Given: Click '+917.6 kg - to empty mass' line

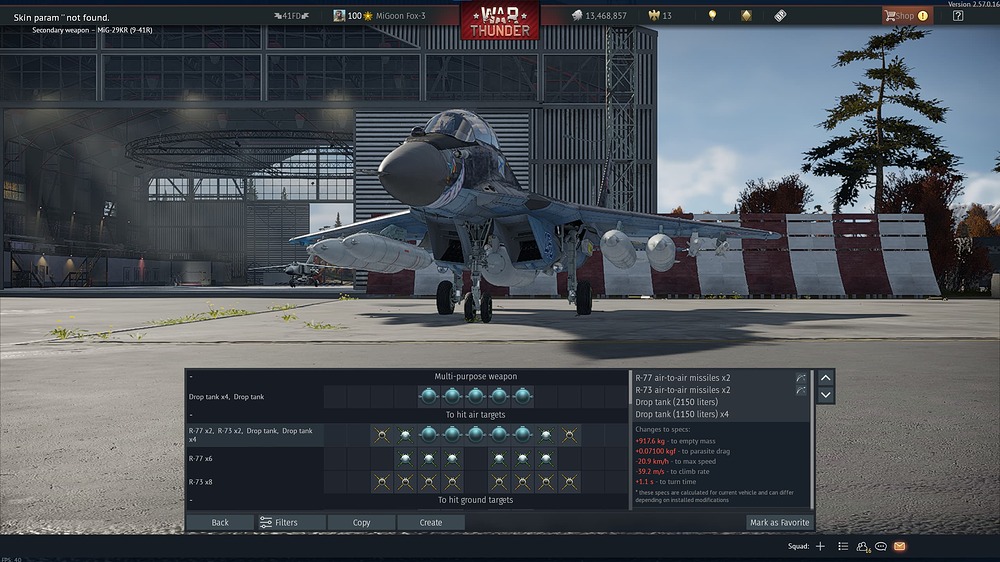Looking at the screenshot, I should 675,441.
